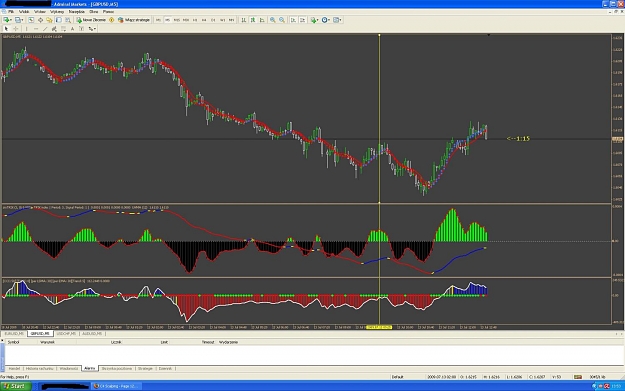This screenshot has width=625, height=391.
Task: Open the Handel terminal tab
Action: (14, 369)
